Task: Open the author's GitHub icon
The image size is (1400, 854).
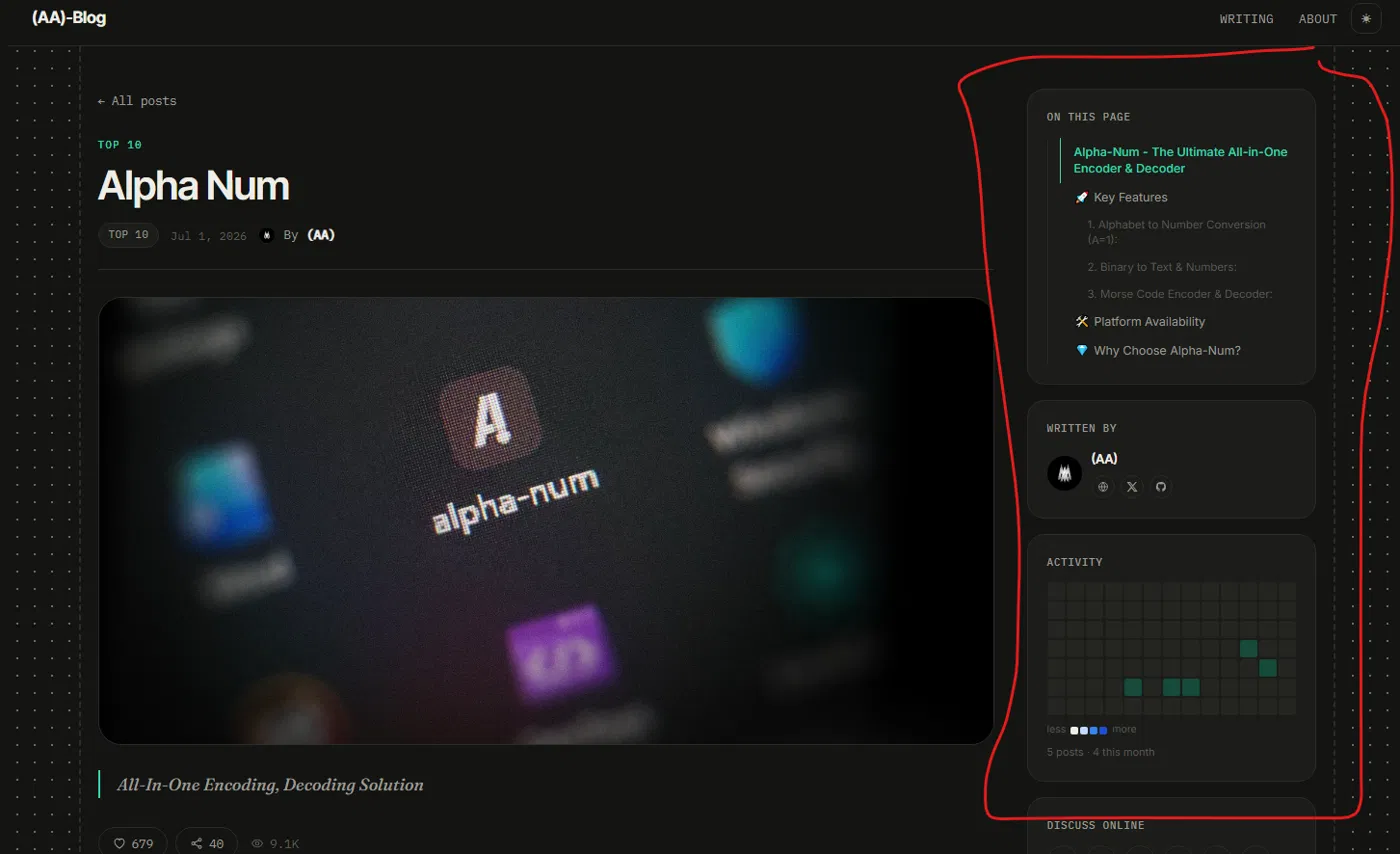Action: [1161, 487]
